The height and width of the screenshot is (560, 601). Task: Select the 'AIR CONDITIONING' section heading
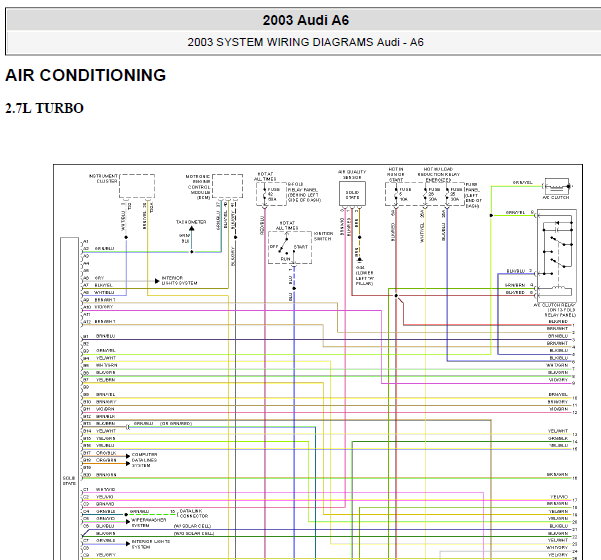point(85,75)
